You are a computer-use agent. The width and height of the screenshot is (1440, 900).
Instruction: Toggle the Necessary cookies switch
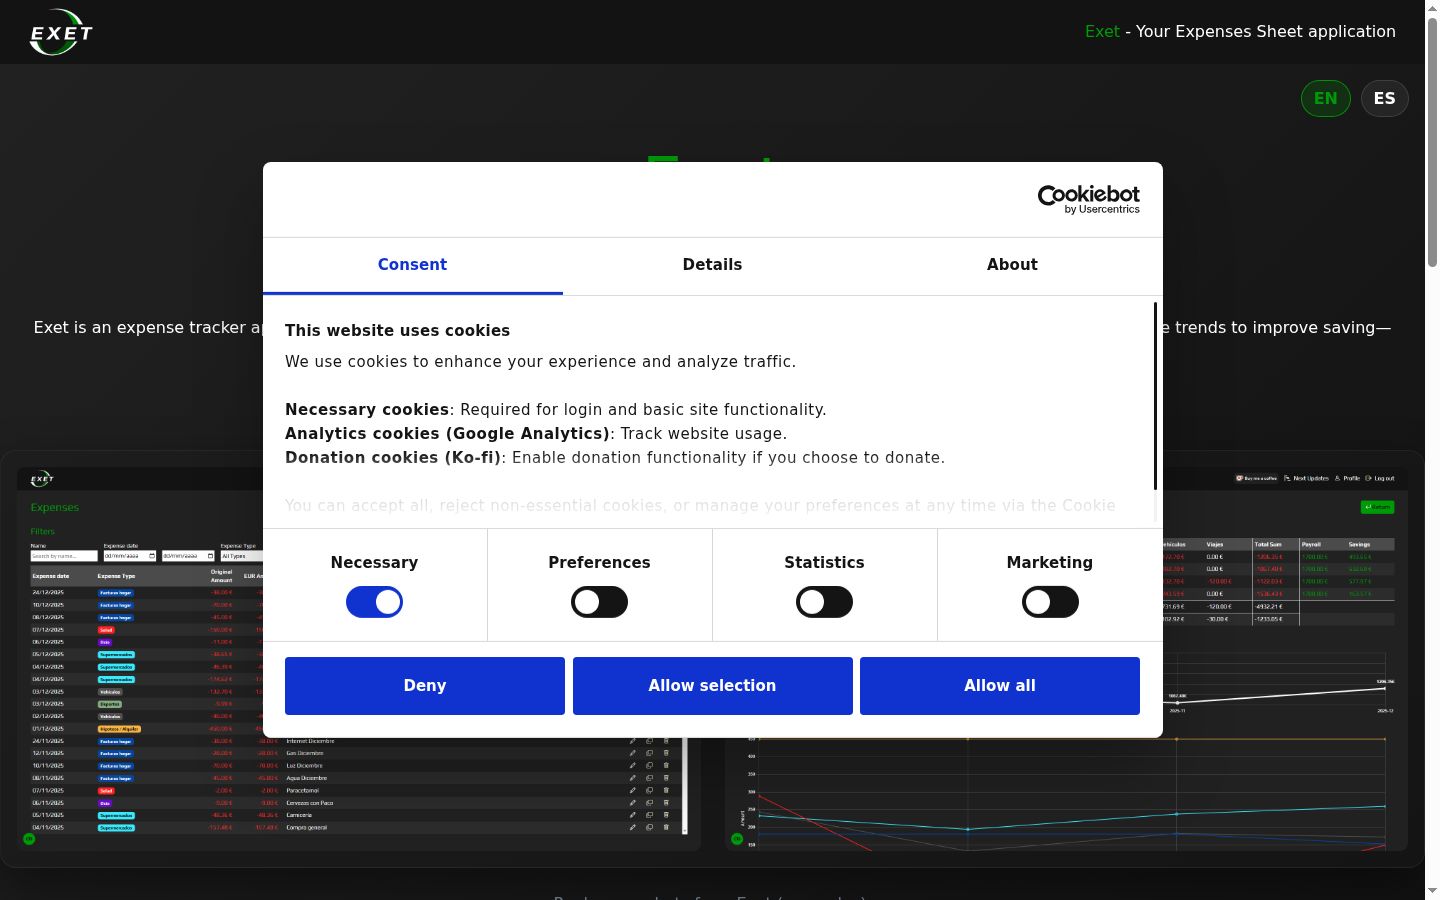click(x=374, y=602)
